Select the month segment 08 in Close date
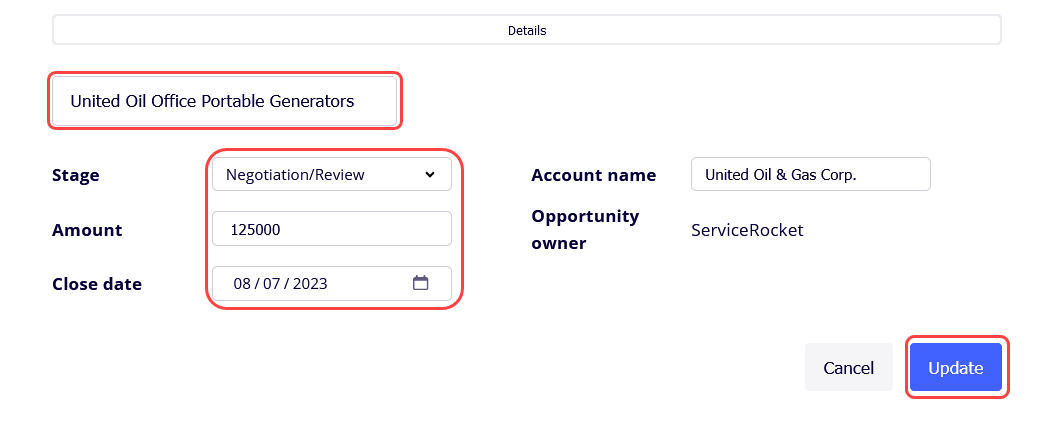The image size is (1064, 425). [242, 284]
